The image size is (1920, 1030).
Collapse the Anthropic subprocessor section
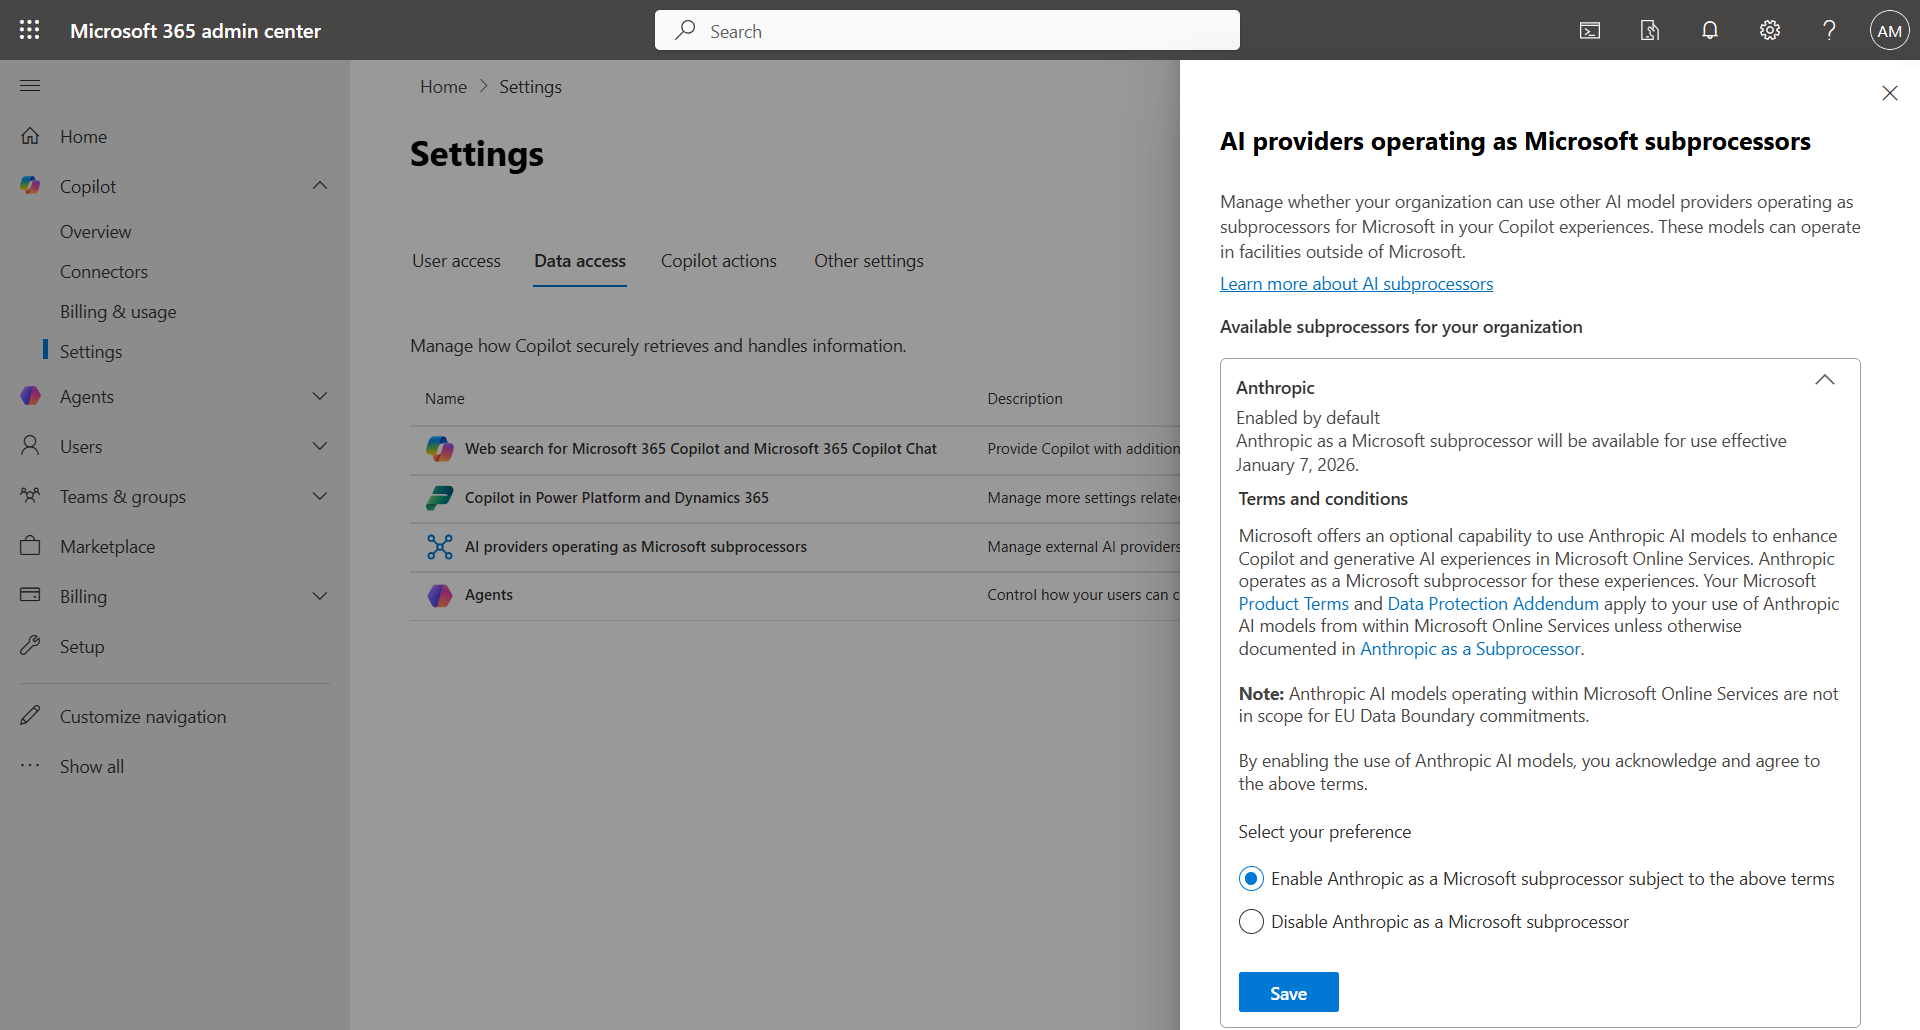coord(1825,380)
